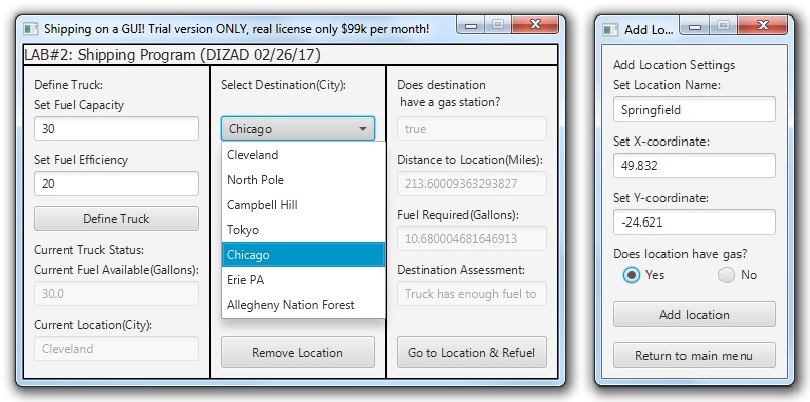Select Erie PA from the city list

point(303,280)
